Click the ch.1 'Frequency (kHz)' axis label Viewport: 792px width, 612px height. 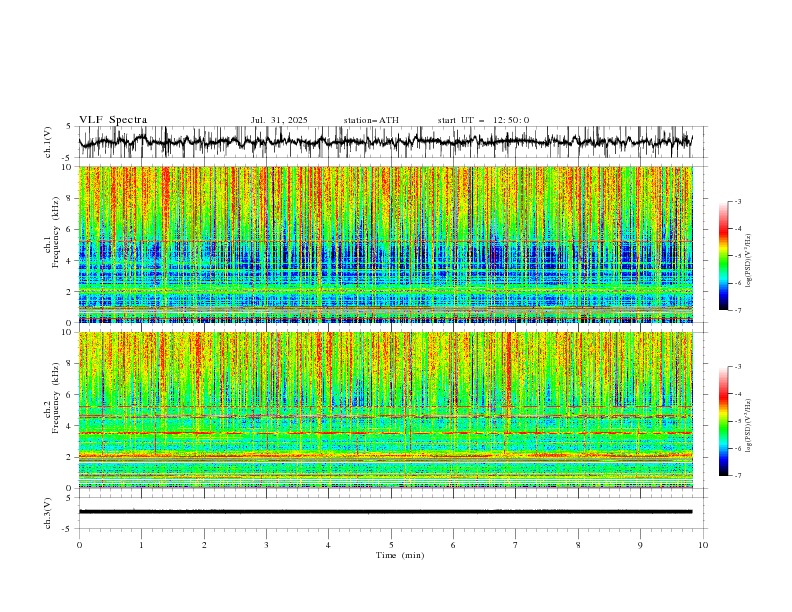[56, 233]
